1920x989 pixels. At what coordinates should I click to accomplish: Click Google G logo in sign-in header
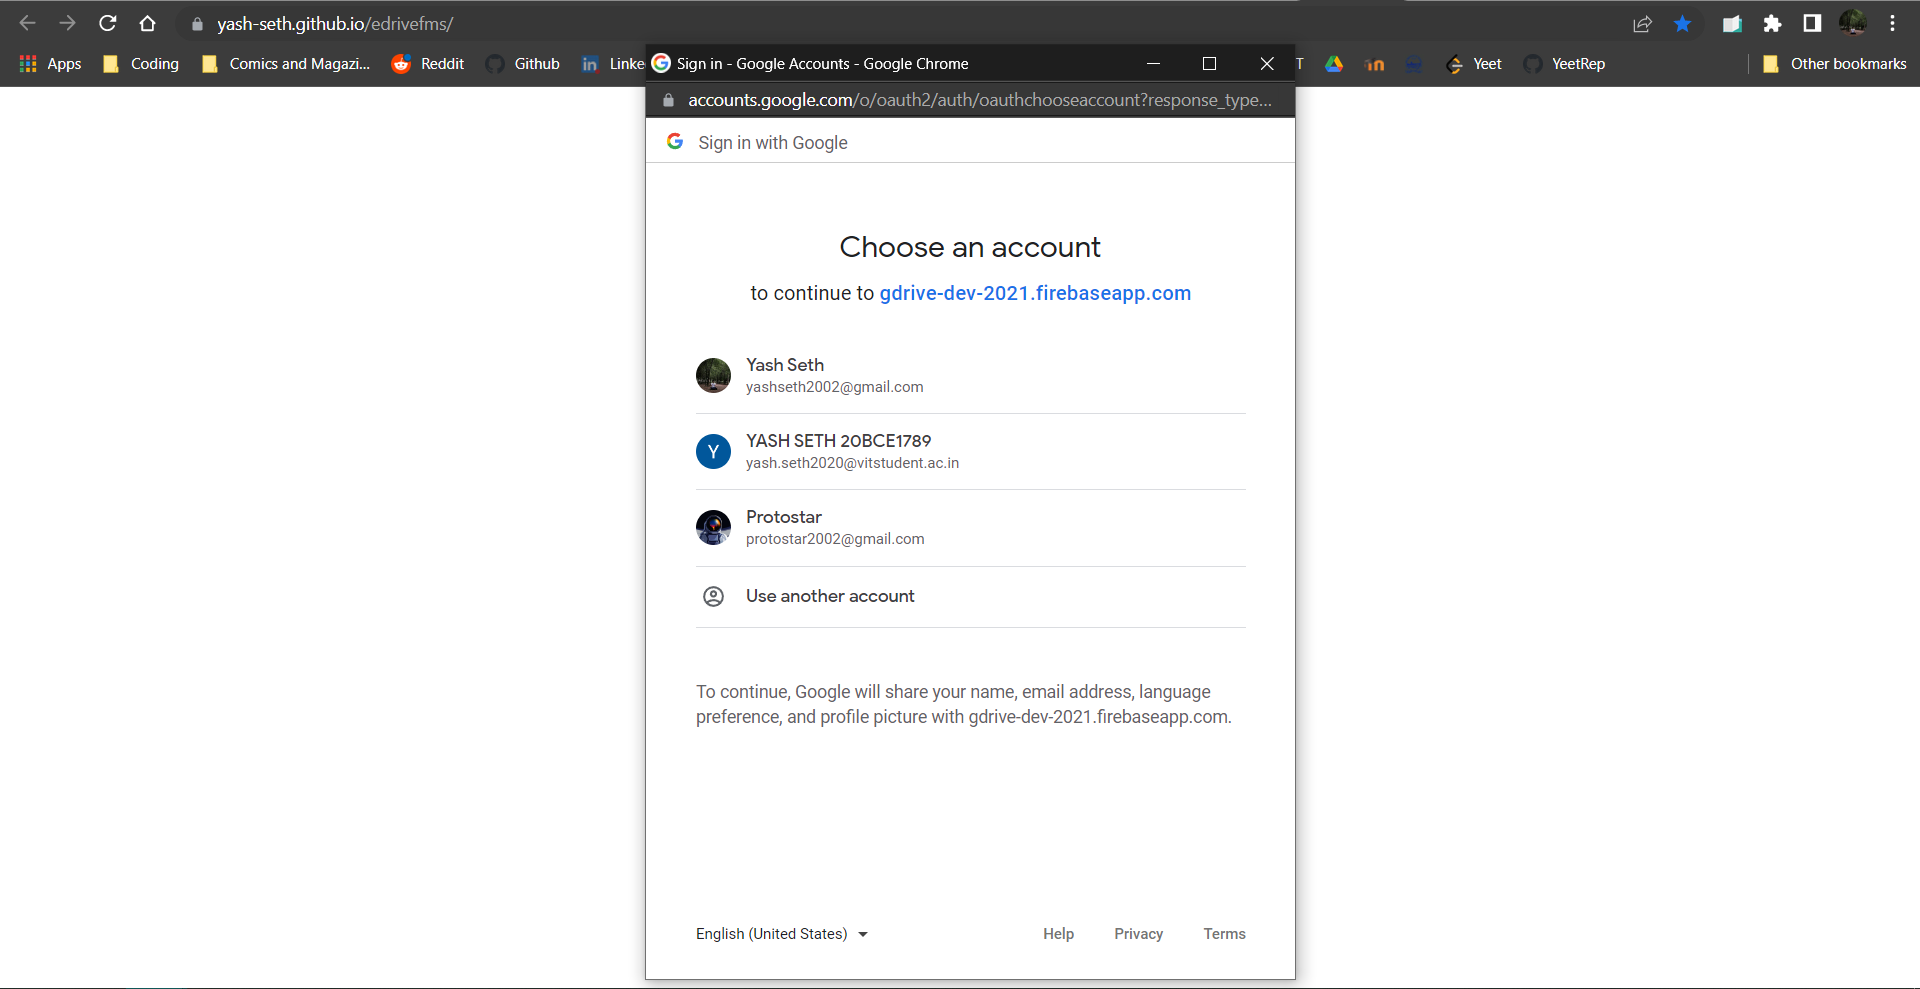(x=675, y=142)
